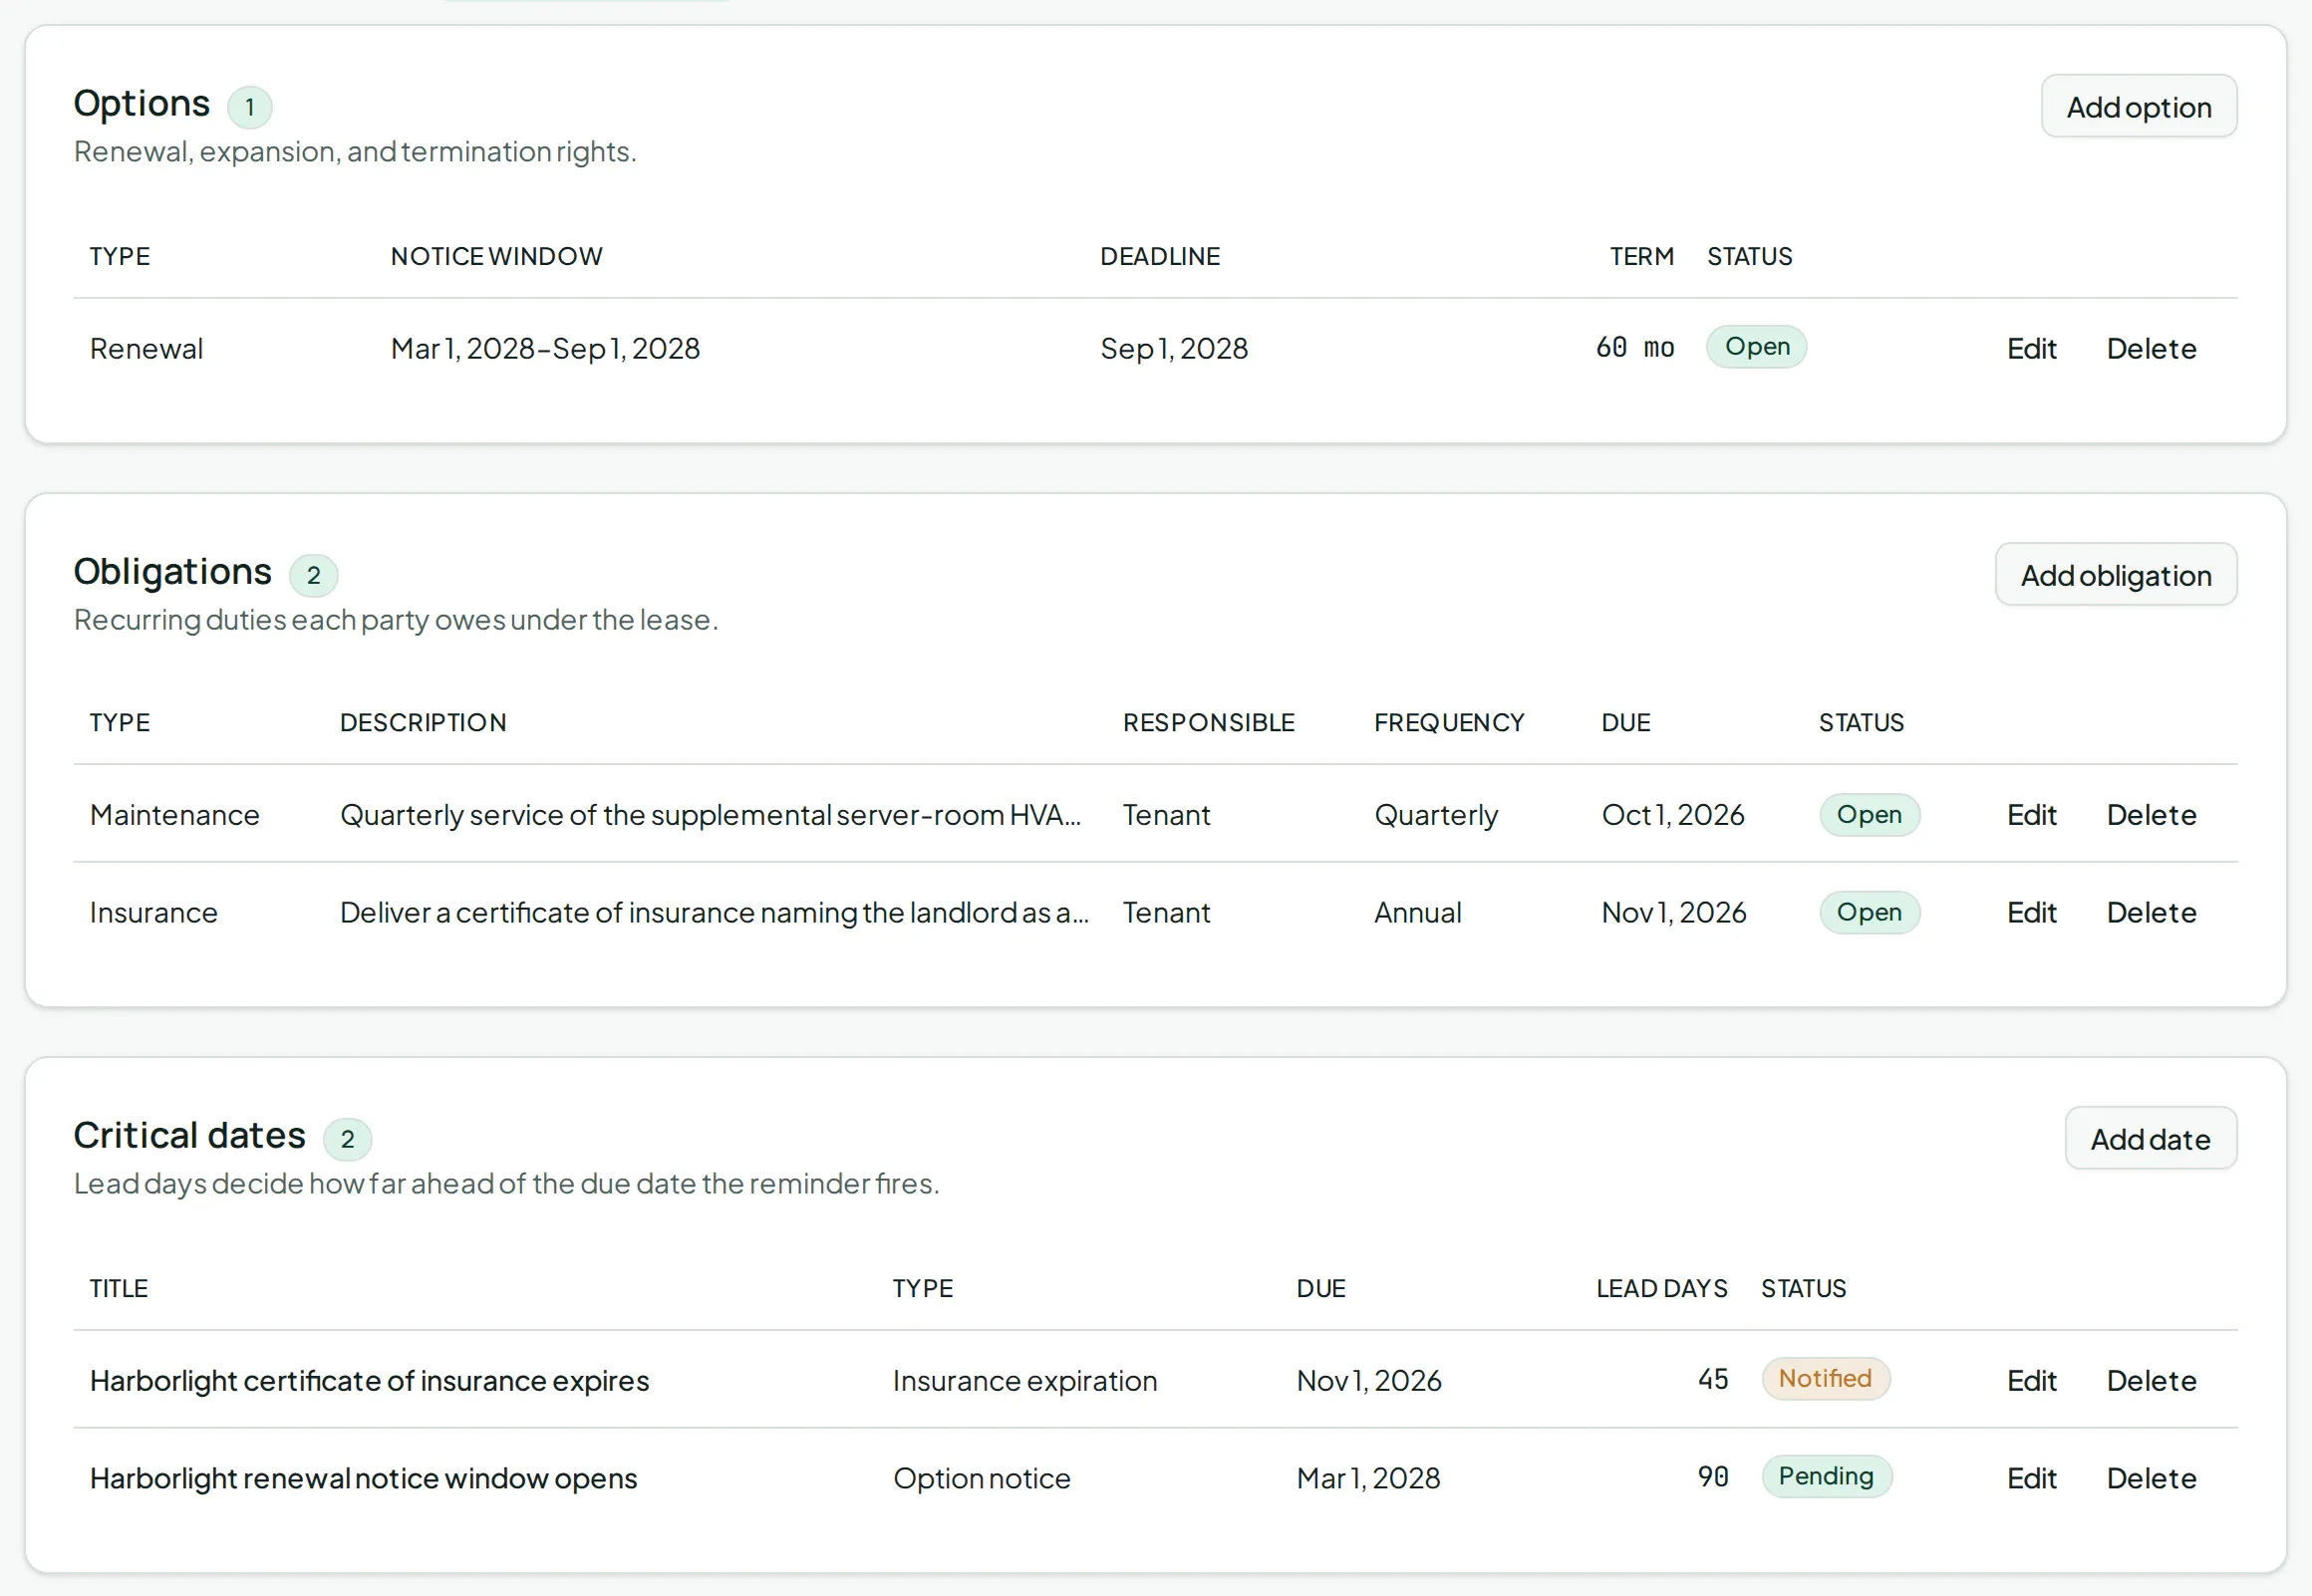Delete the Insurance obligation

pos(2151,912)
